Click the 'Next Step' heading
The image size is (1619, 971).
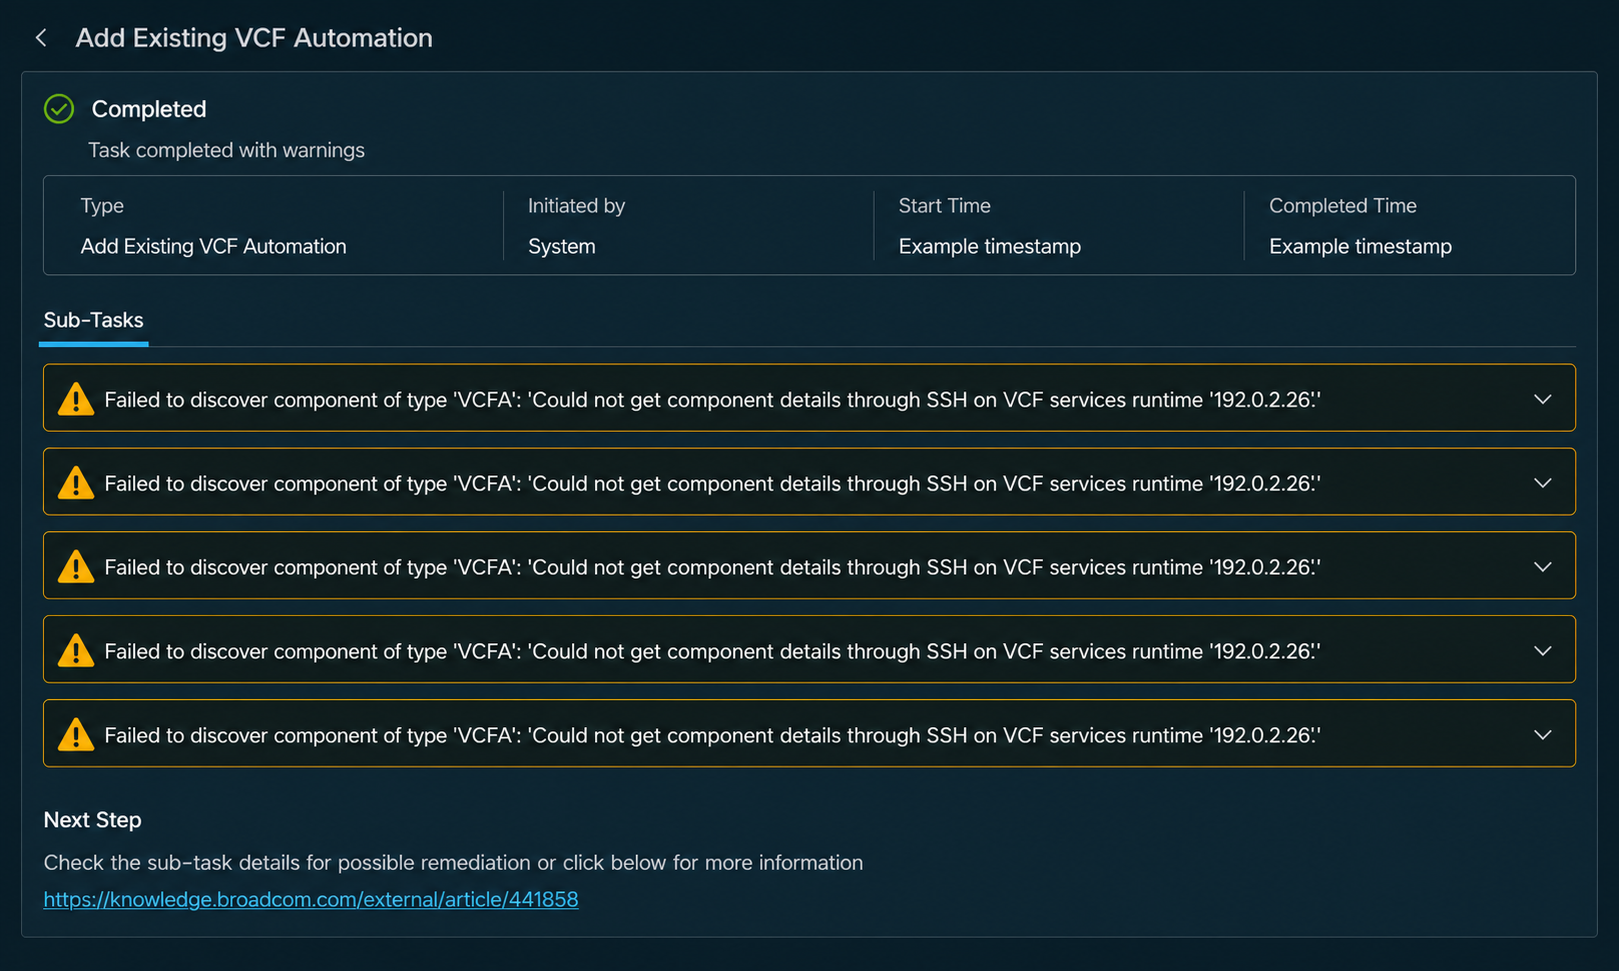[x=92, y=820]
